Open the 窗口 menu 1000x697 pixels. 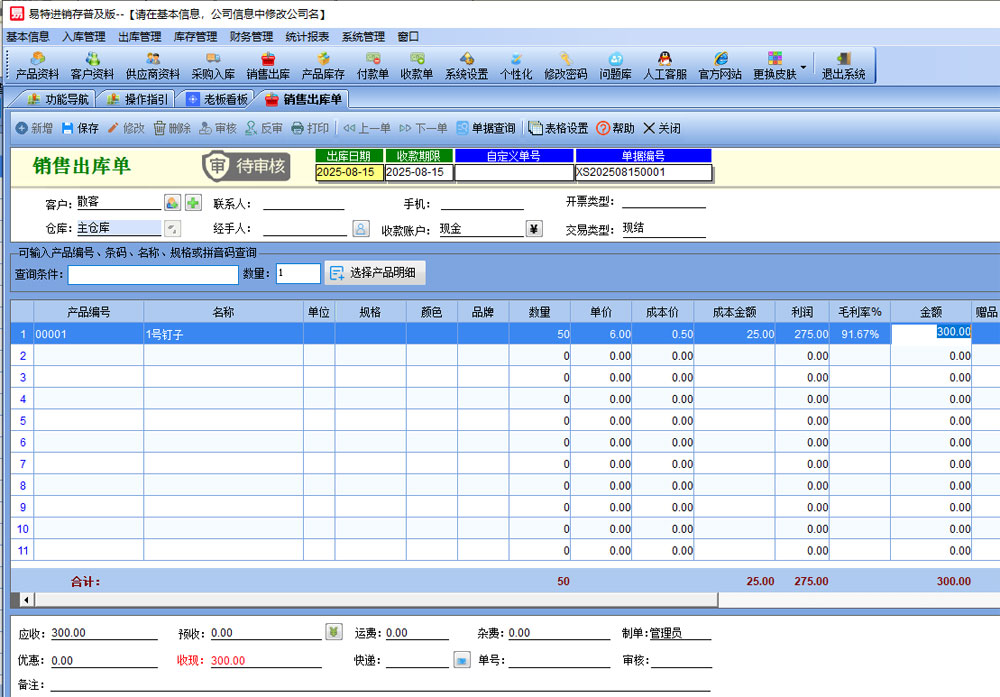click(408, 37)
